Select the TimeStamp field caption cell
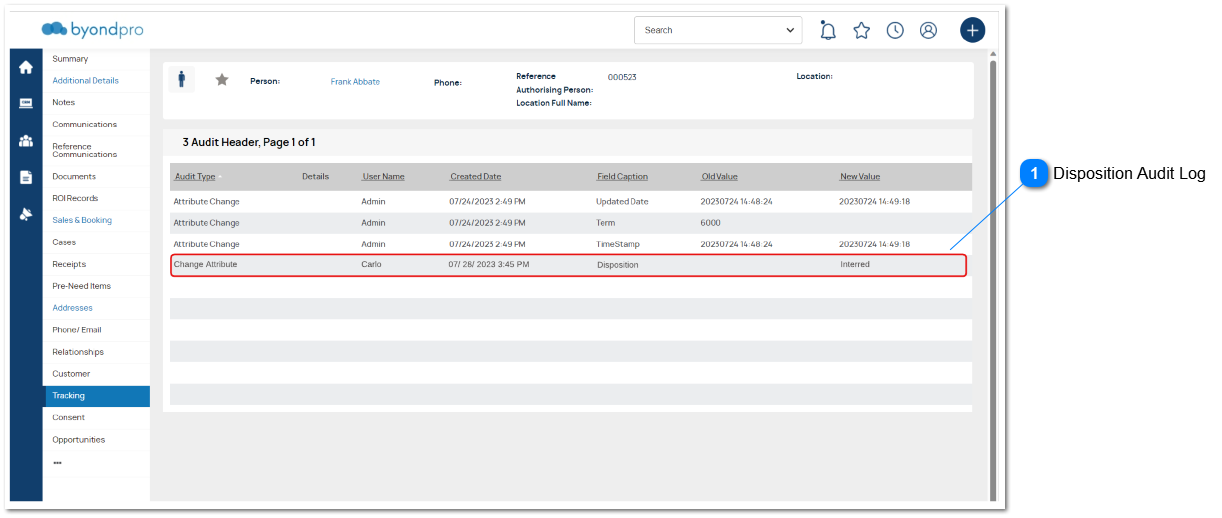Screen dimensions: 1222x518 point(617,245)
